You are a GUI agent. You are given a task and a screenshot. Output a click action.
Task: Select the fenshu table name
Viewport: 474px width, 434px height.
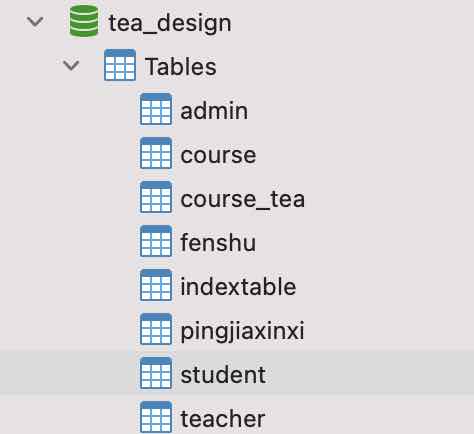218,242
